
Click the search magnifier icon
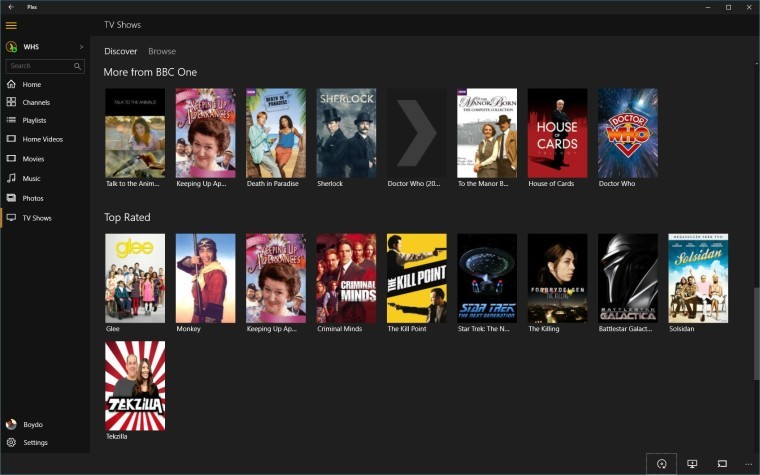click(x=77, y=66)
